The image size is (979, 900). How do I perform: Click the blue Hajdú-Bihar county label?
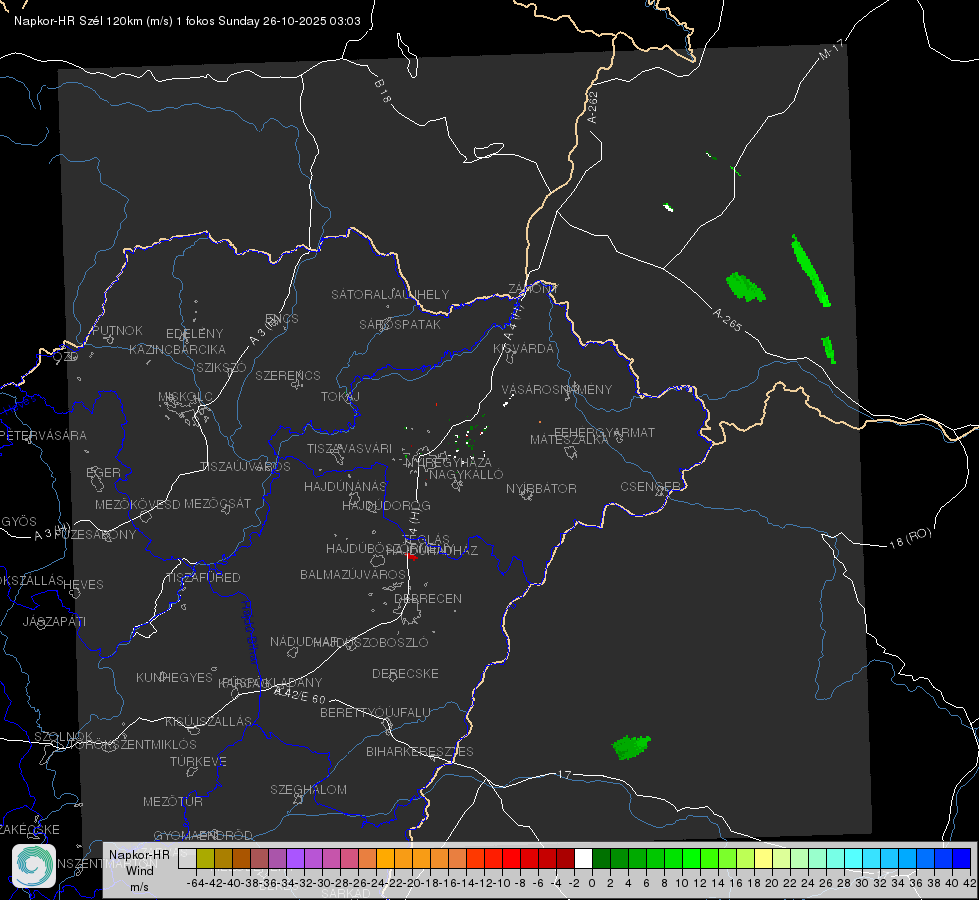coord(249,632)
